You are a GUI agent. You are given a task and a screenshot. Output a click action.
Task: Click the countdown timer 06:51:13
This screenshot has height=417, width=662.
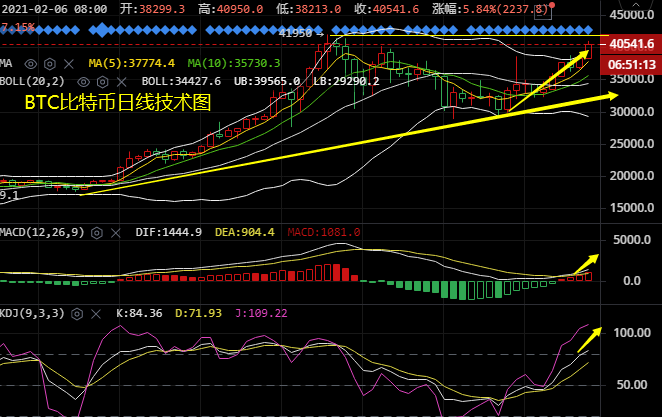pos(631,63)
